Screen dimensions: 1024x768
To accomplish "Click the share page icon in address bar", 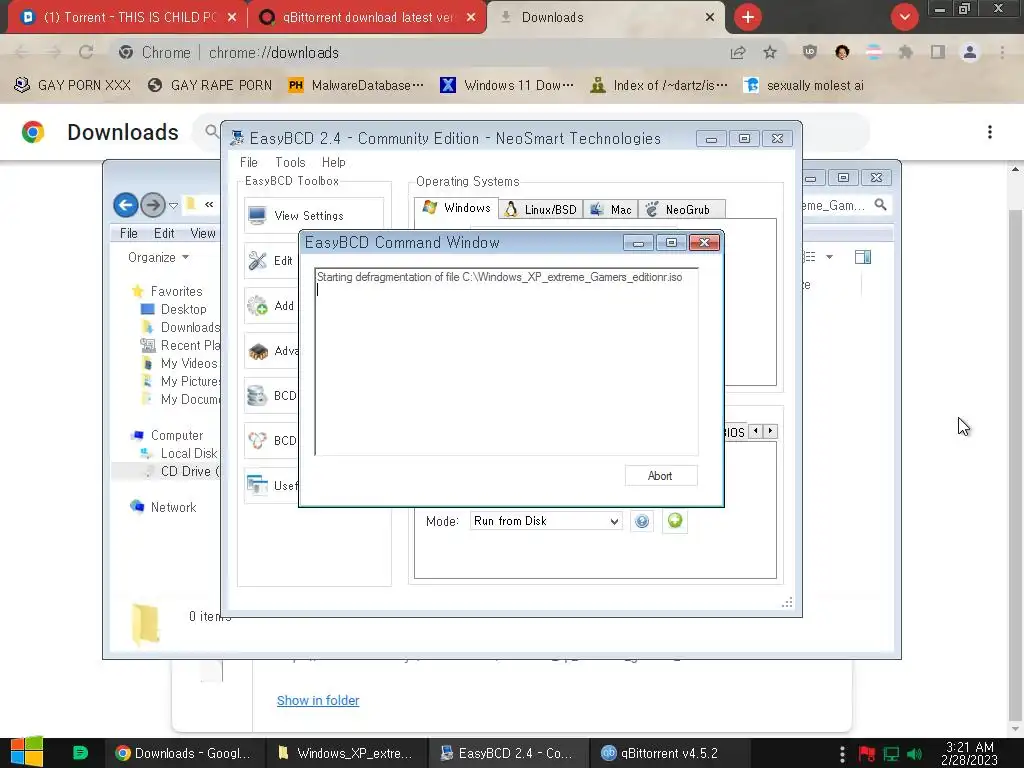I will click(738, 52).
